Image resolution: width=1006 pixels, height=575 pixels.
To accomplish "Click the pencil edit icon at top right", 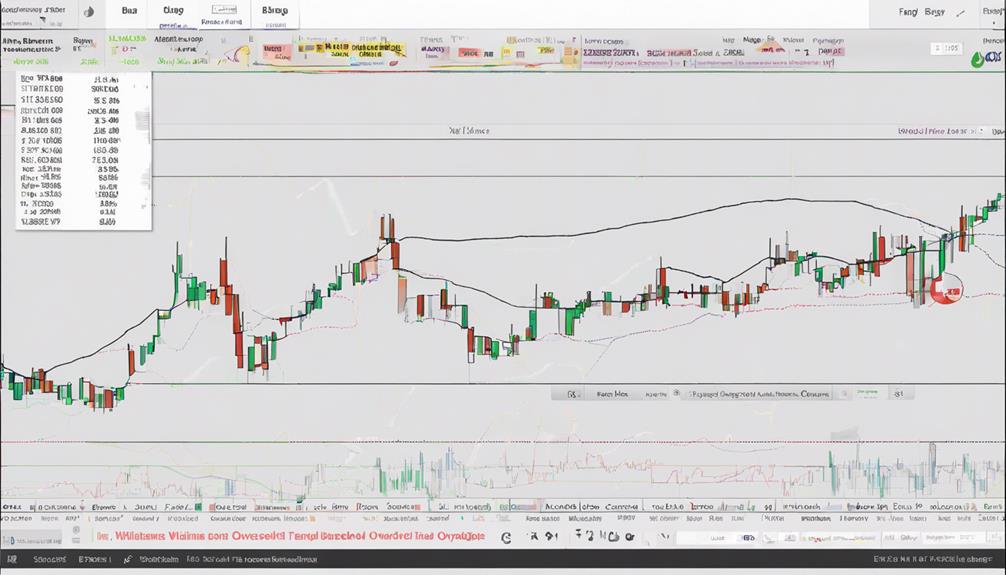I will pyautogui.click(x=960, y=12).
